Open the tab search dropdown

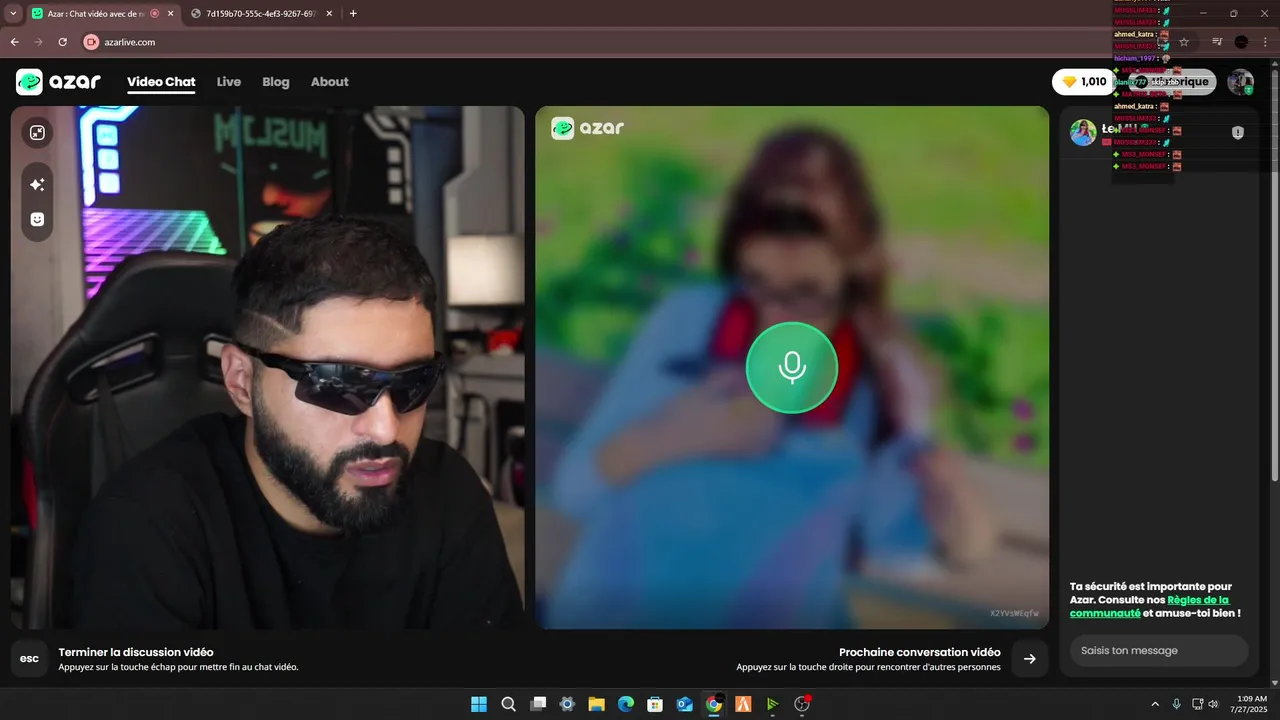click(13, 13)
